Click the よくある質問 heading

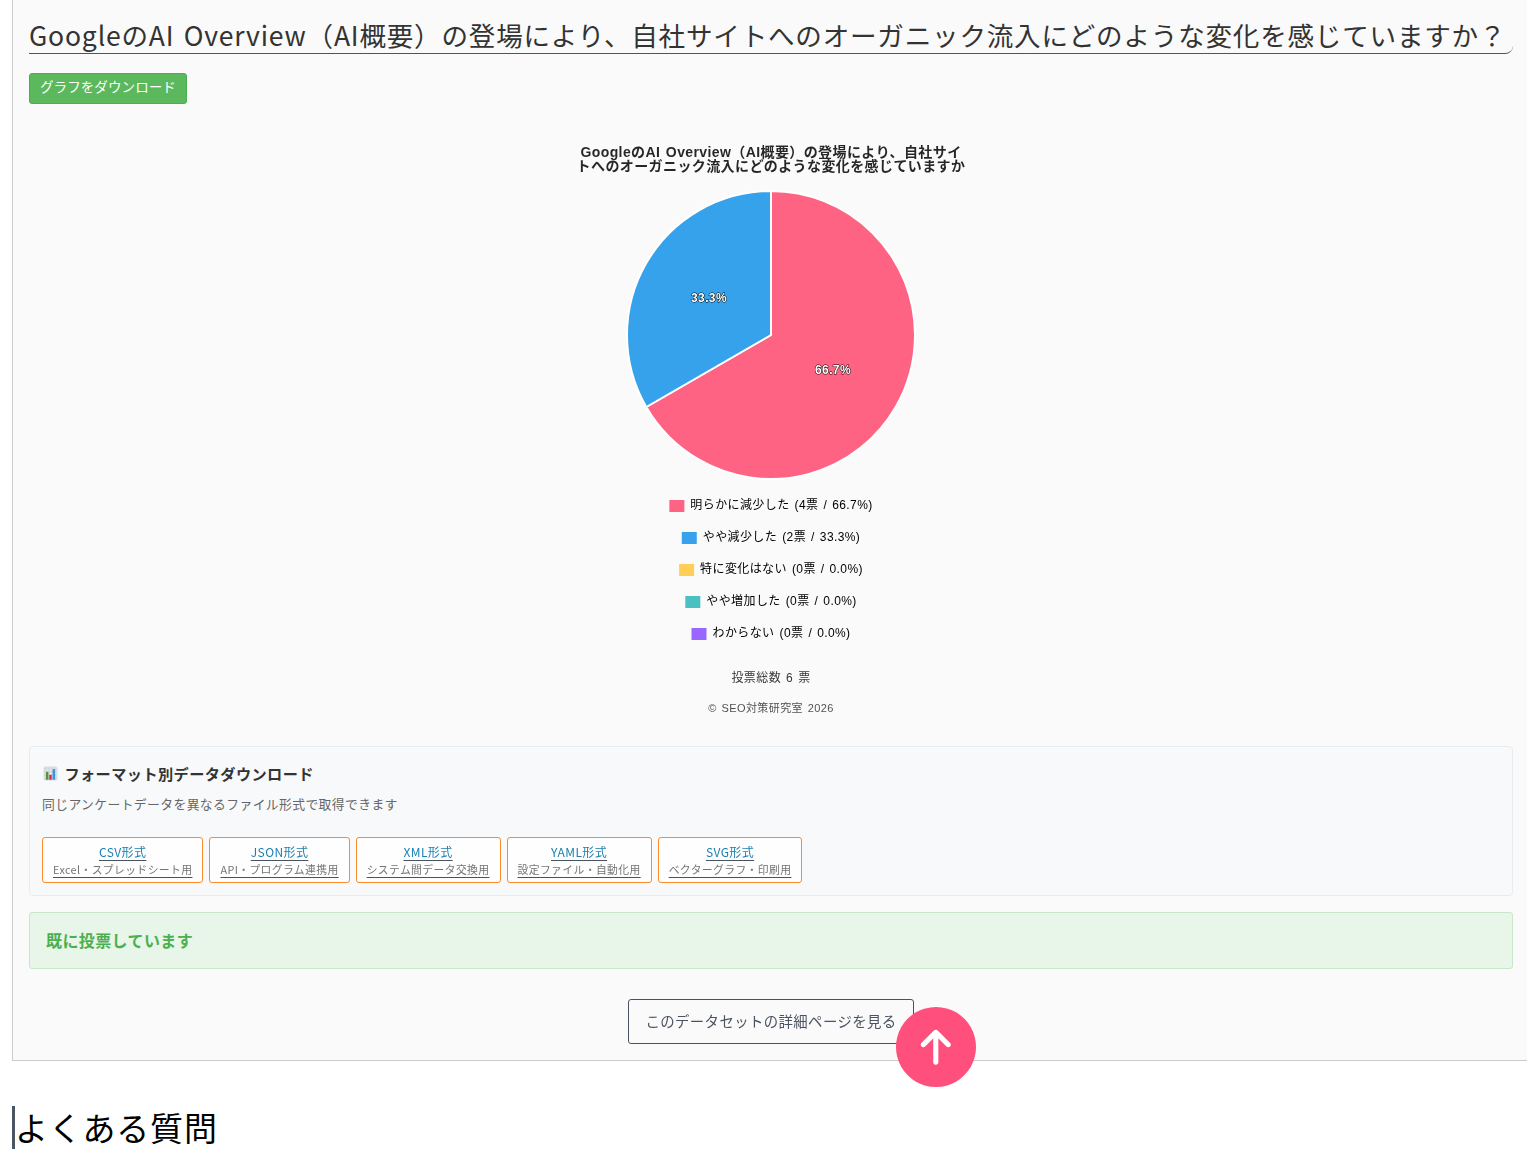(x=117, y=1128)
